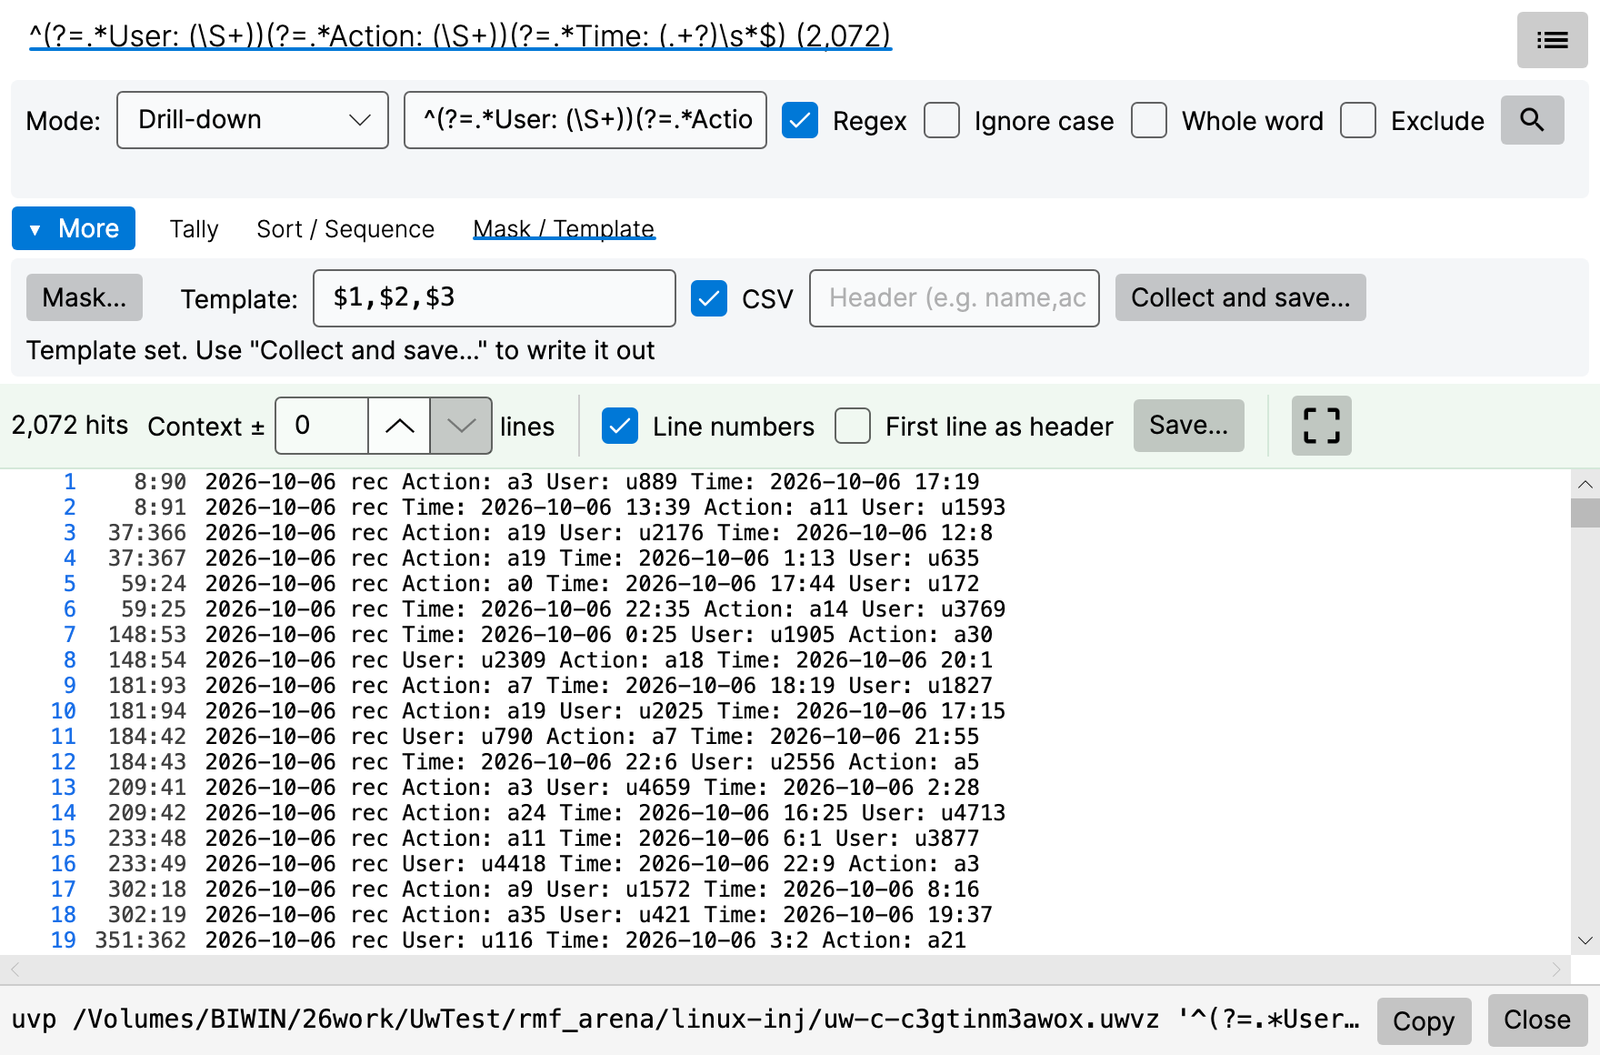Run search with the magnifier button
Screen dimensions: 1600x1055
pyautogui.click(x=1532, y=120)
